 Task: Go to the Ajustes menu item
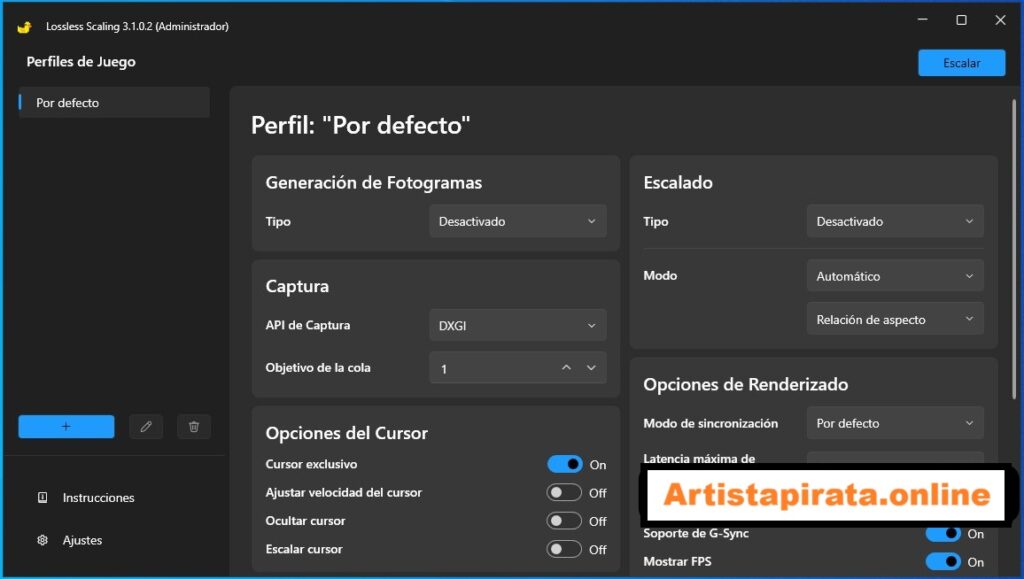coord(82,540)
